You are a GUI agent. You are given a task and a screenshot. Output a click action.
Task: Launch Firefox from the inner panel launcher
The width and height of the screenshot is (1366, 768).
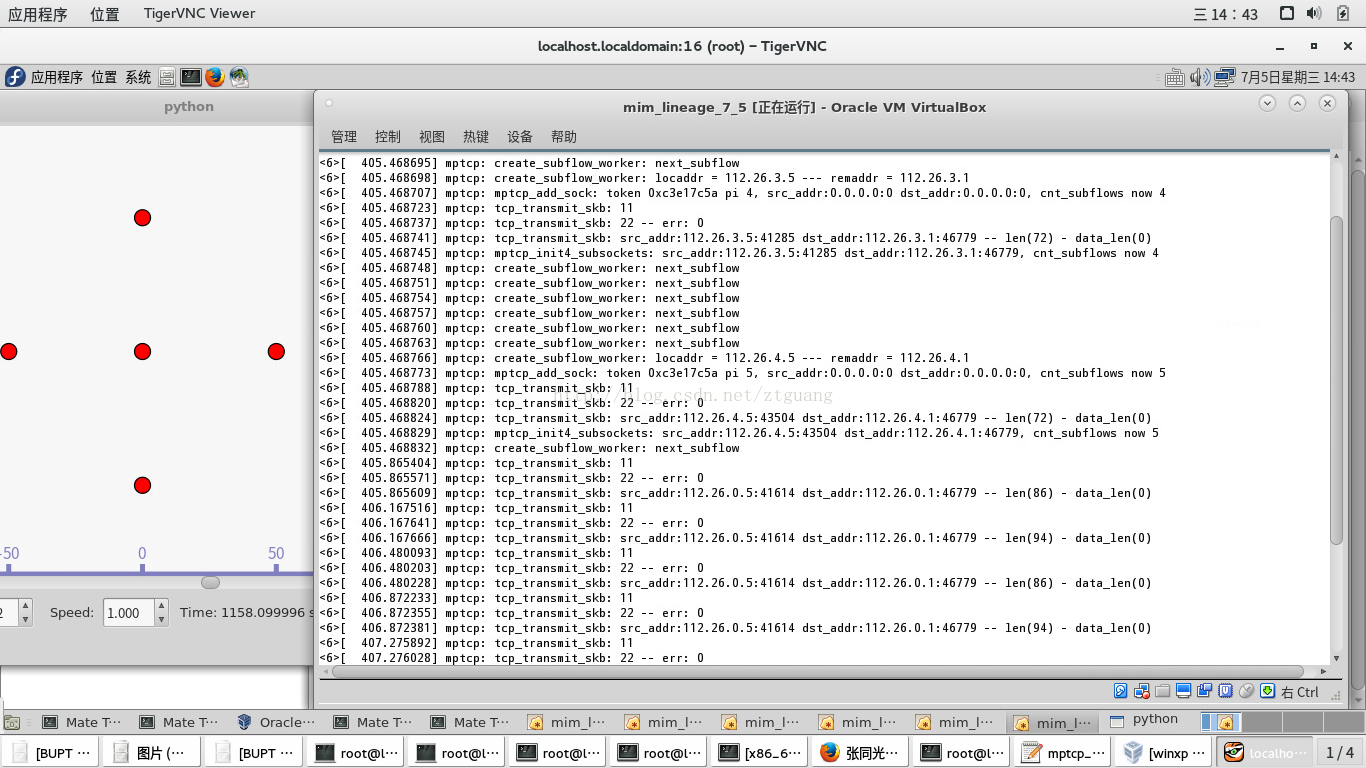[x=215, y=77]
